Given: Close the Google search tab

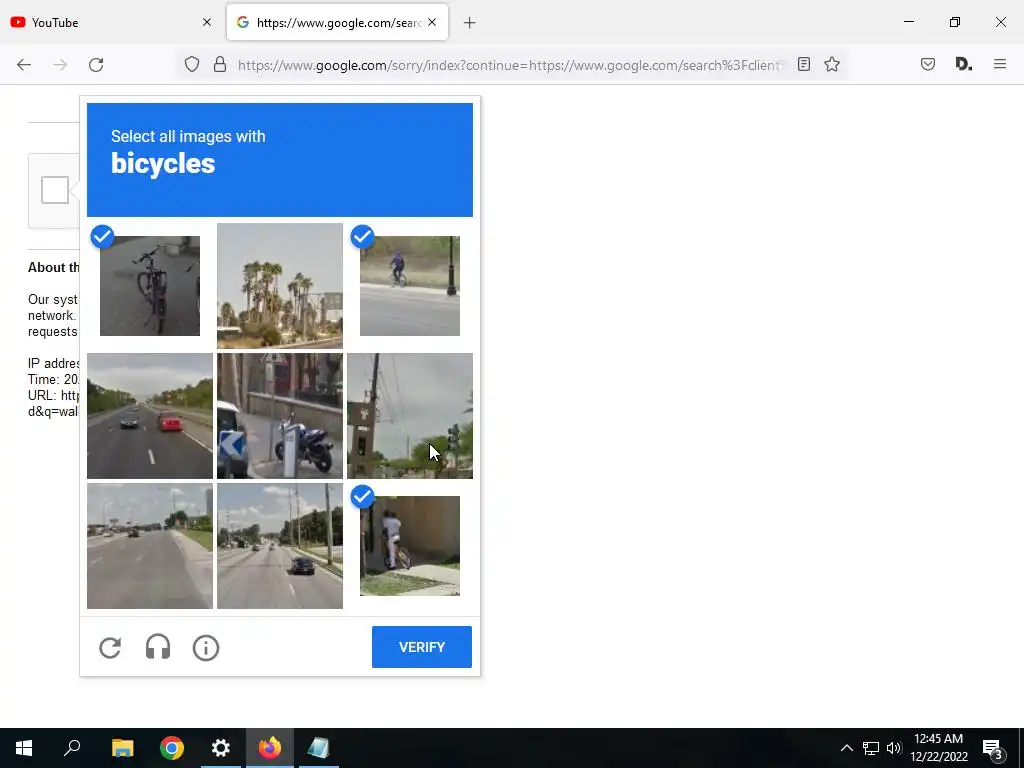Looking at the screenshot, I should point(432,22).
